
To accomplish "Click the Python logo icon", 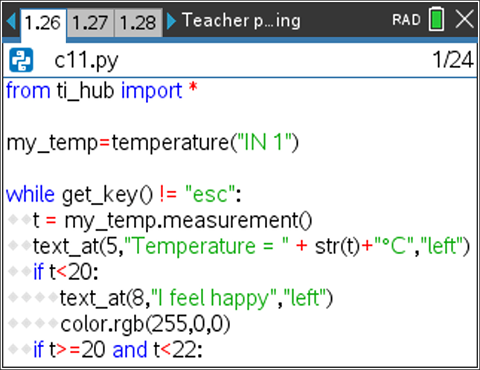I will (21, 60).
